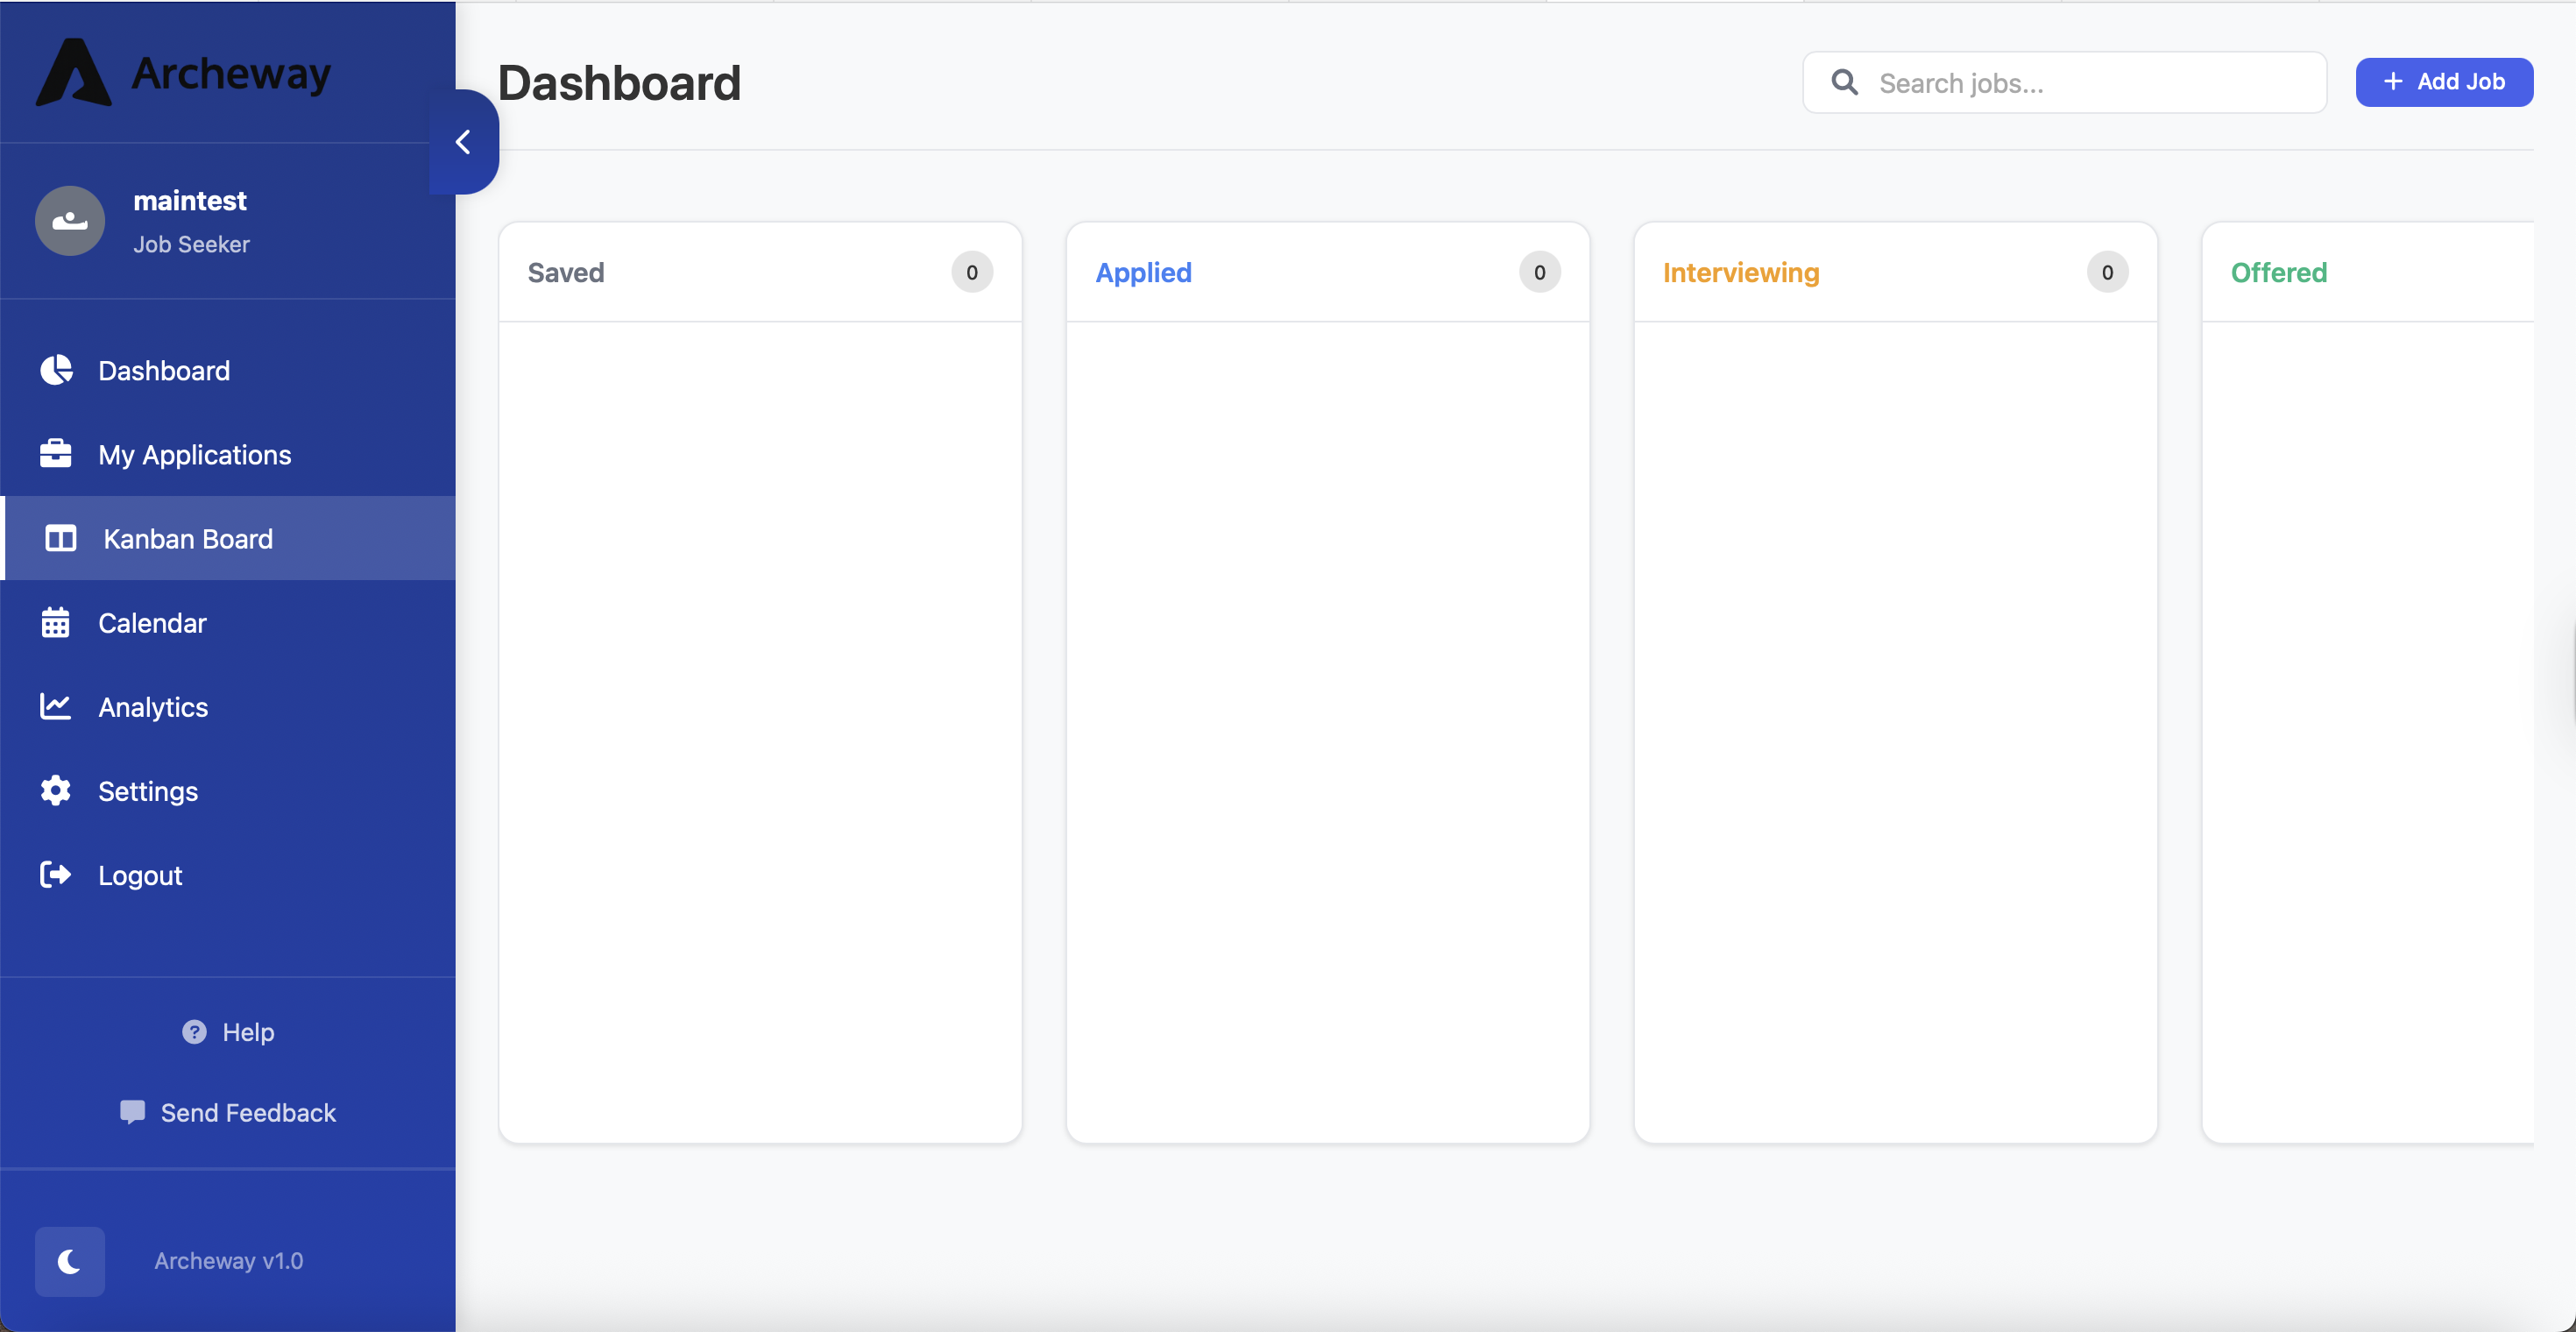Screen dimensions: 2576x1332
Task: Open the Calendar via its icon
Action: (x=55, y=622)
